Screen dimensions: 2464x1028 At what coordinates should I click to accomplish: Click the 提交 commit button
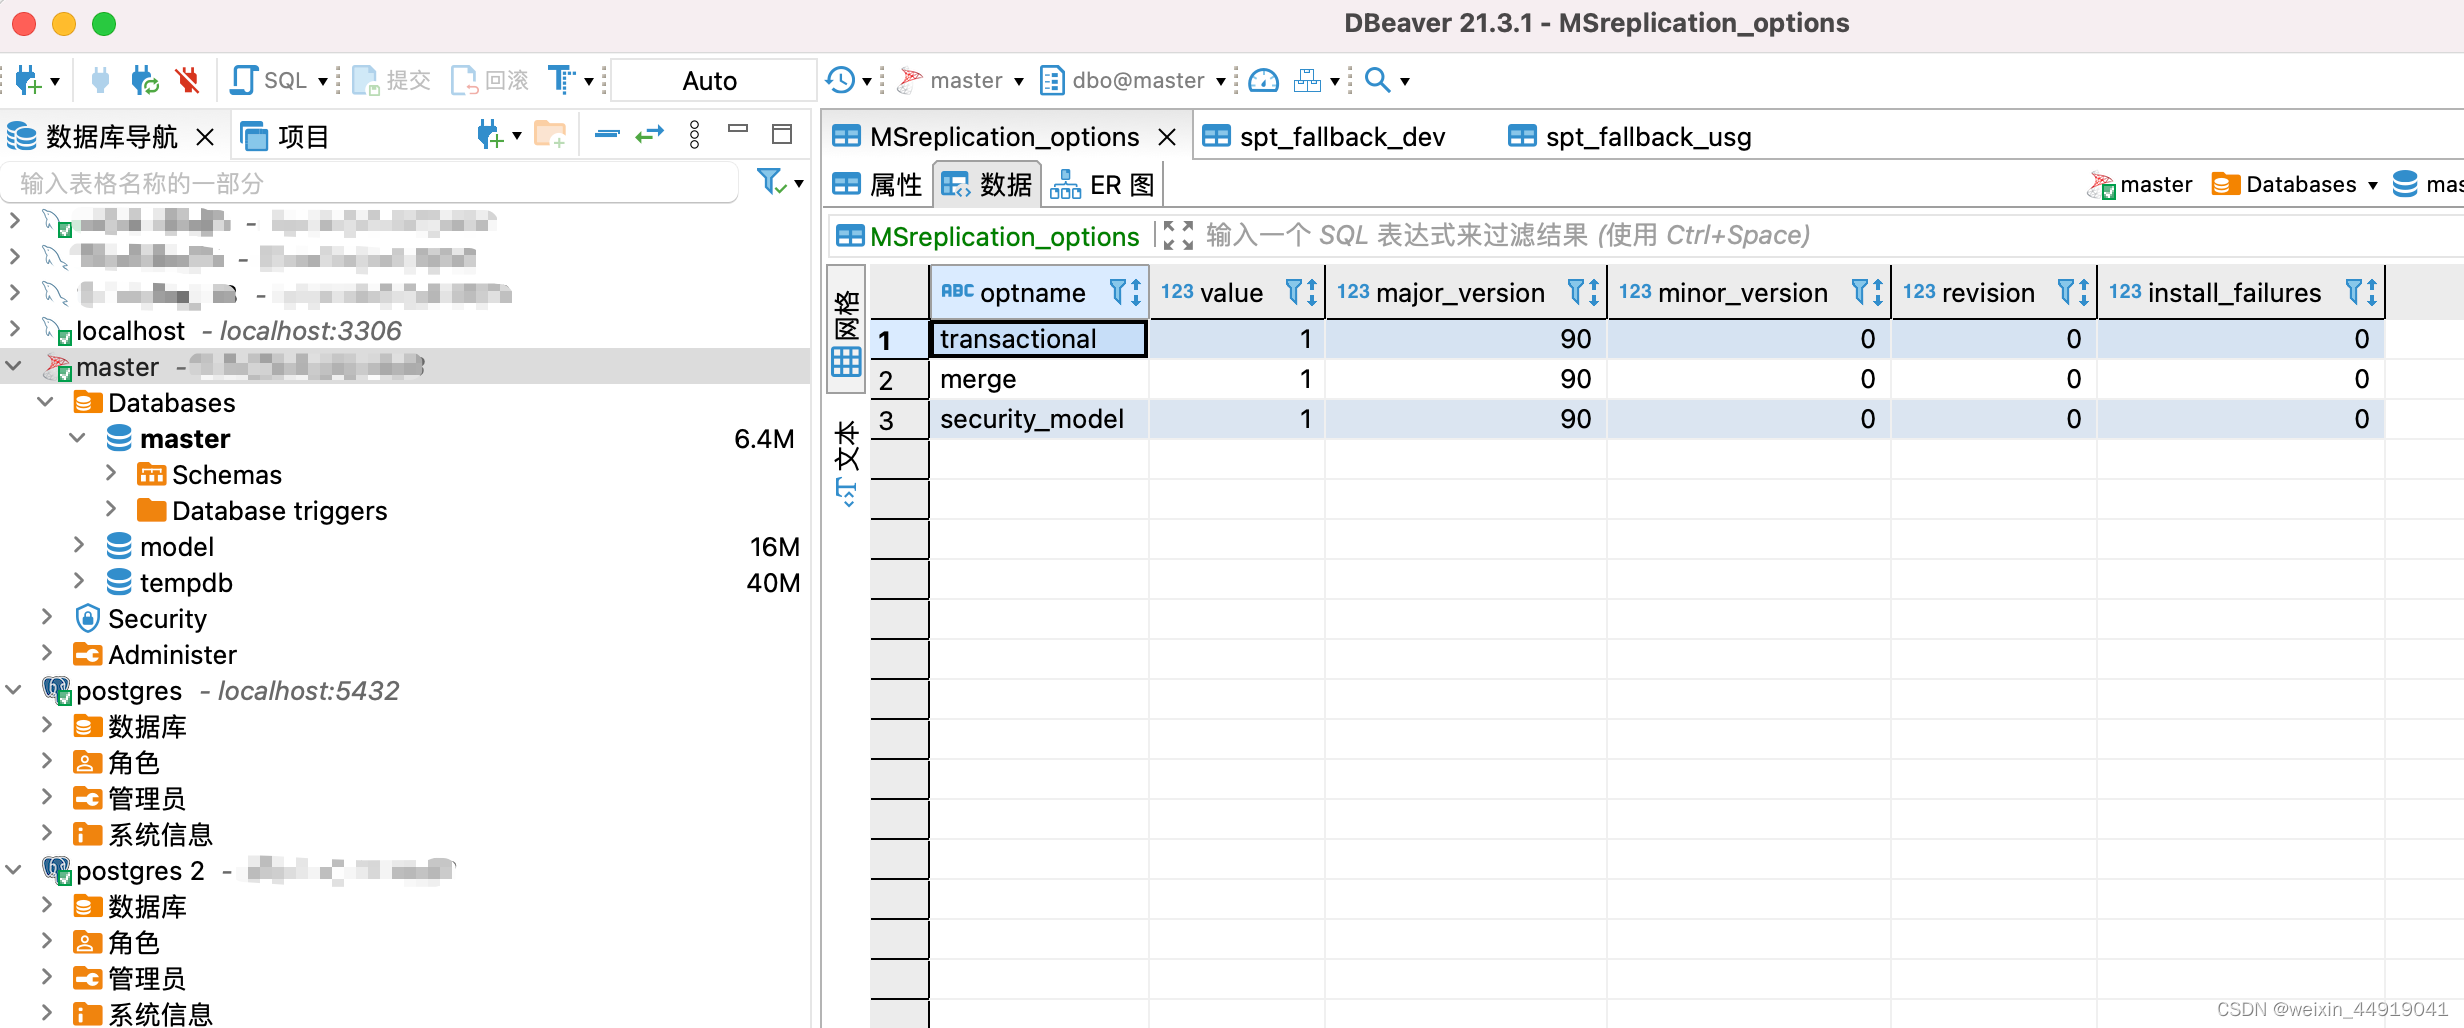[x=390, y=80]
